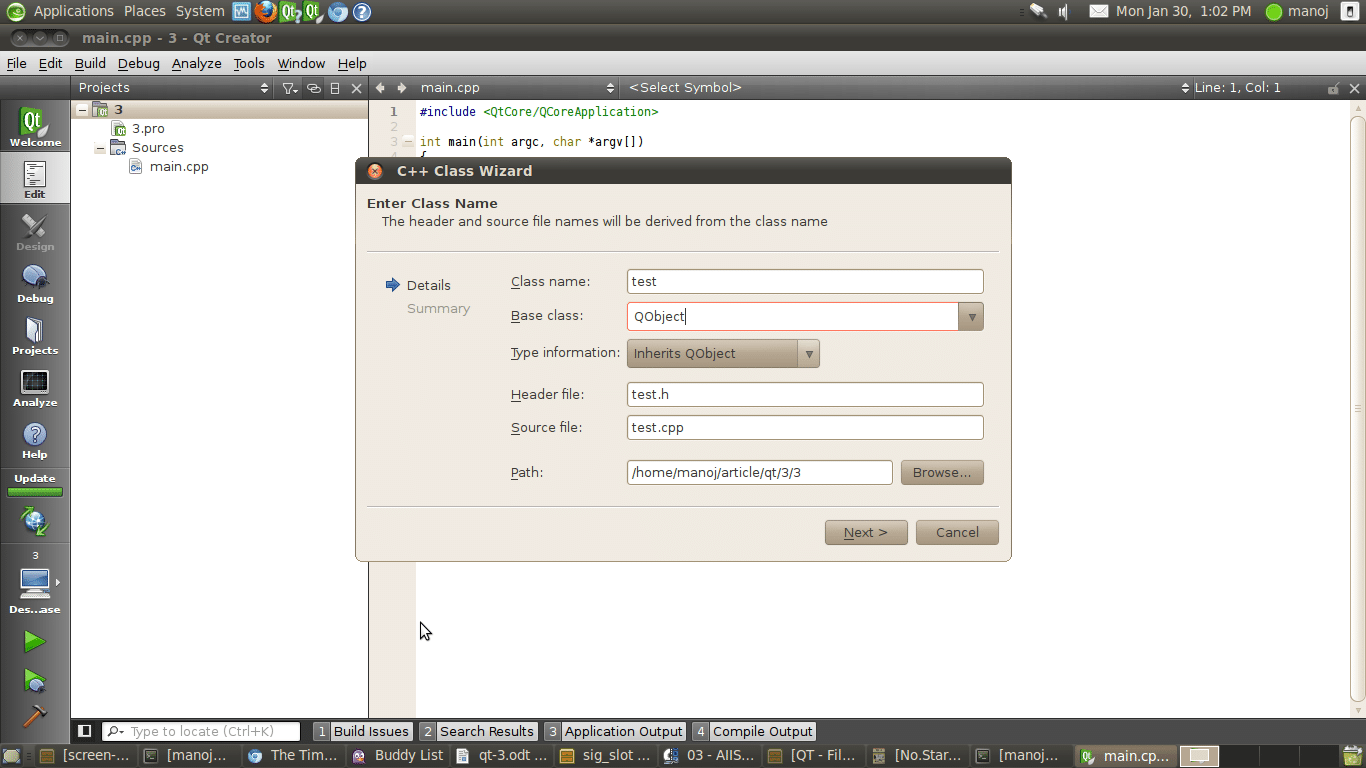Viewport: 1366px width, 768px height.
Task: Open Projects mode in the sidebar
Action: coord(34,335)
